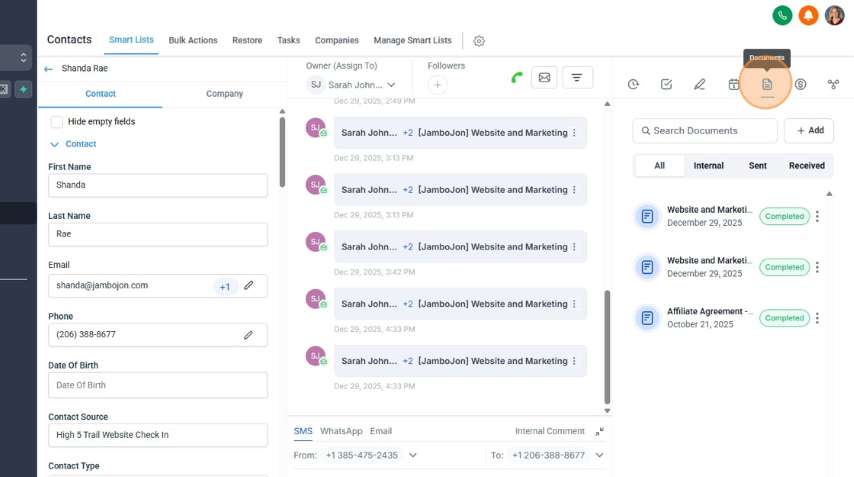Click the Search Documents field
The height and width of the screenshot is (477, 854).
[x=705, y=130]
